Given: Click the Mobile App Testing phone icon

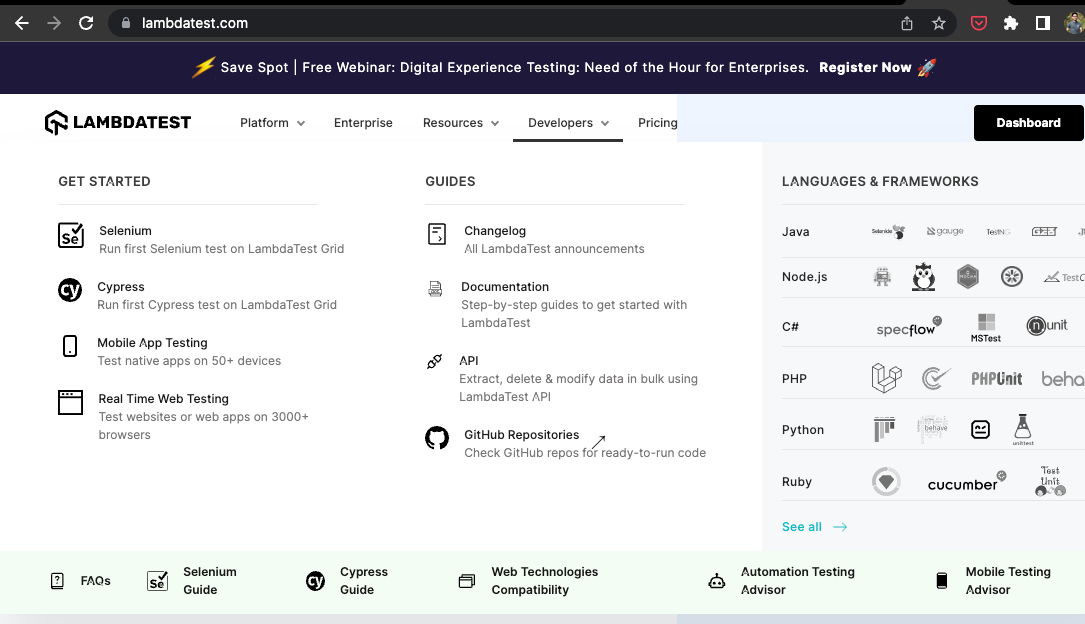Looking at the screenshot, I should [x=70, y=347].
